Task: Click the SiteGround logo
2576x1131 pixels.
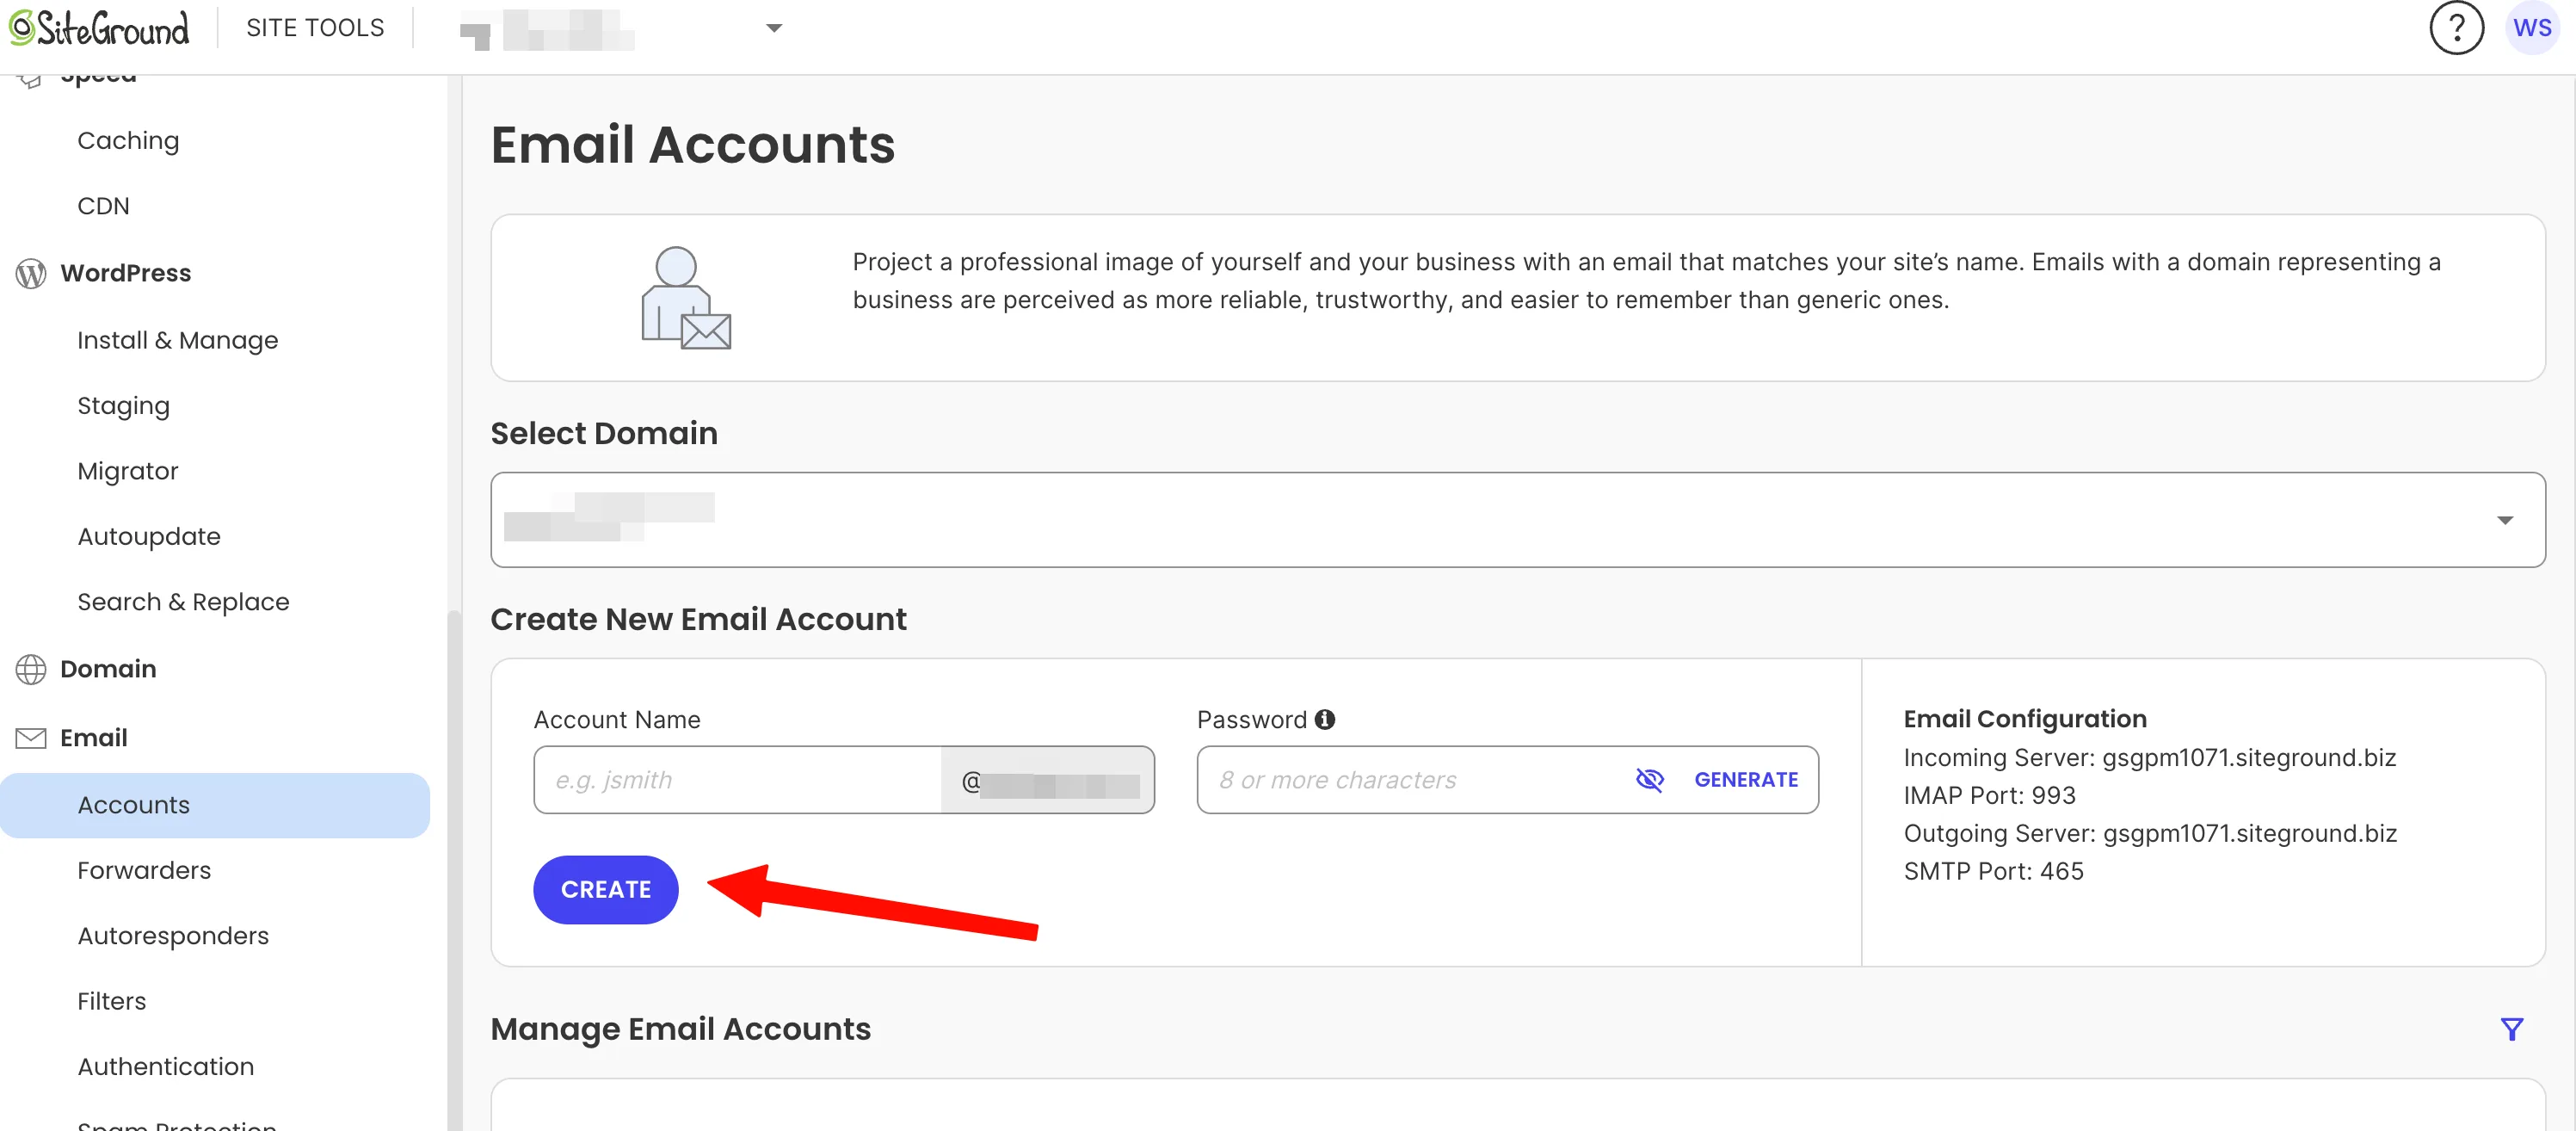Action: tap(99, 28)
